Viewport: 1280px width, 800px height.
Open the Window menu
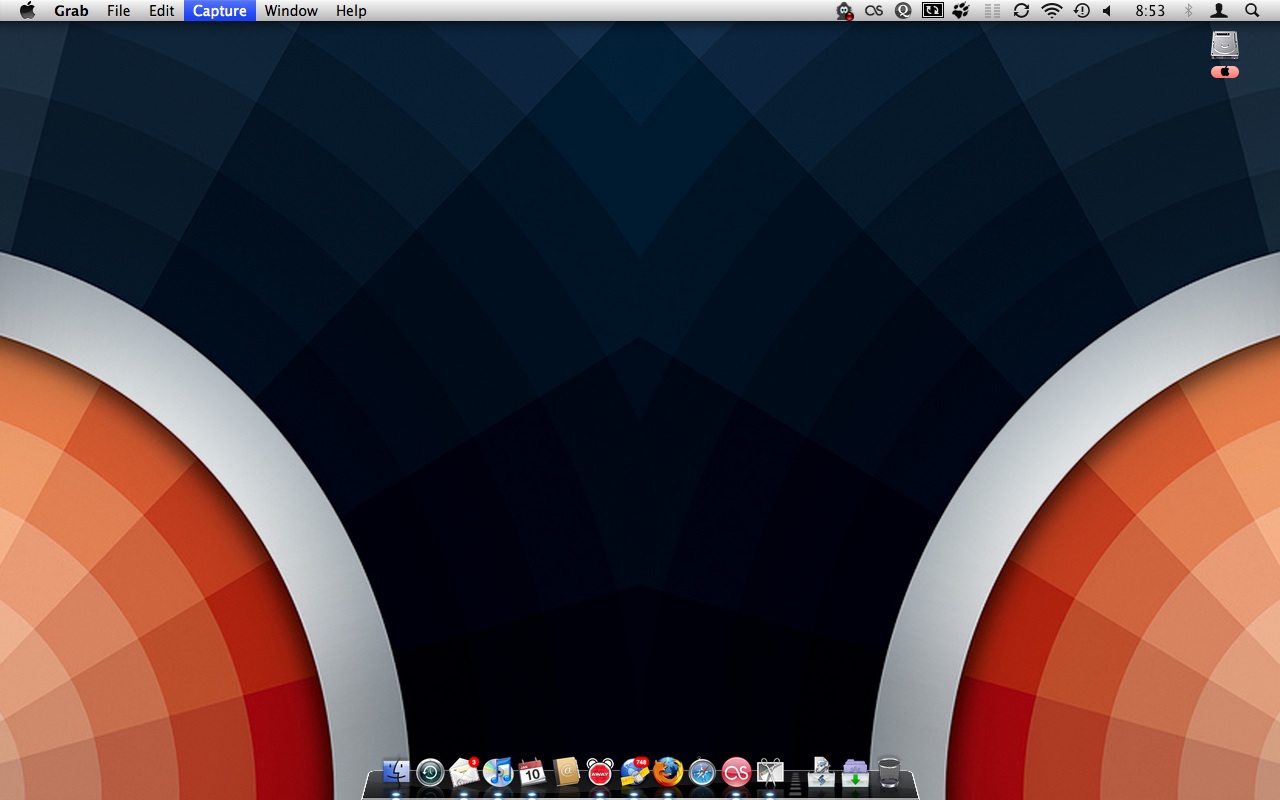(x=291, y=11)
